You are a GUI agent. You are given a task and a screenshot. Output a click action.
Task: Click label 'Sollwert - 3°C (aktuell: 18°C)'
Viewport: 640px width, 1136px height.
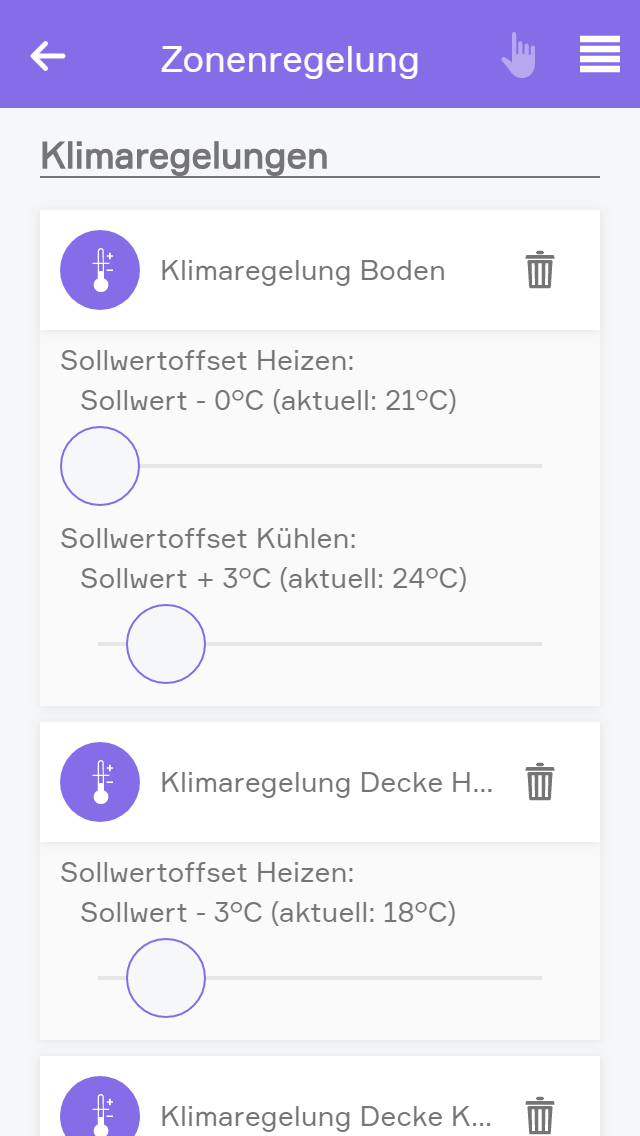(268, 913)
